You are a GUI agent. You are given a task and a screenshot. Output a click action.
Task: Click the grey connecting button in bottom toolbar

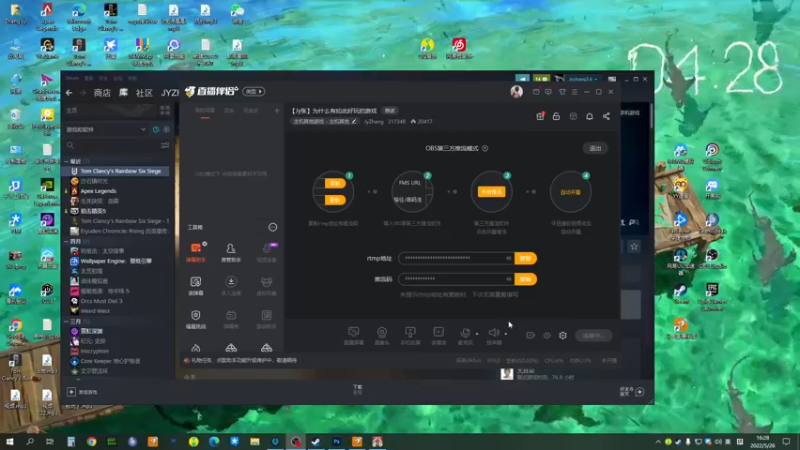pyautogui.click(x=593, y=335)
